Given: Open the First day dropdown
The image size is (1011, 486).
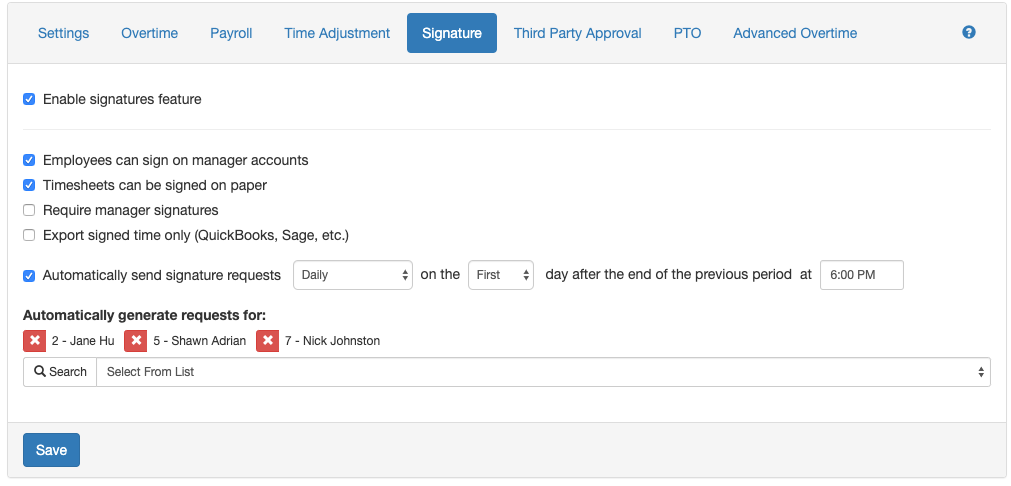Looking at the screenshot, I should click(x=500, y=275).
